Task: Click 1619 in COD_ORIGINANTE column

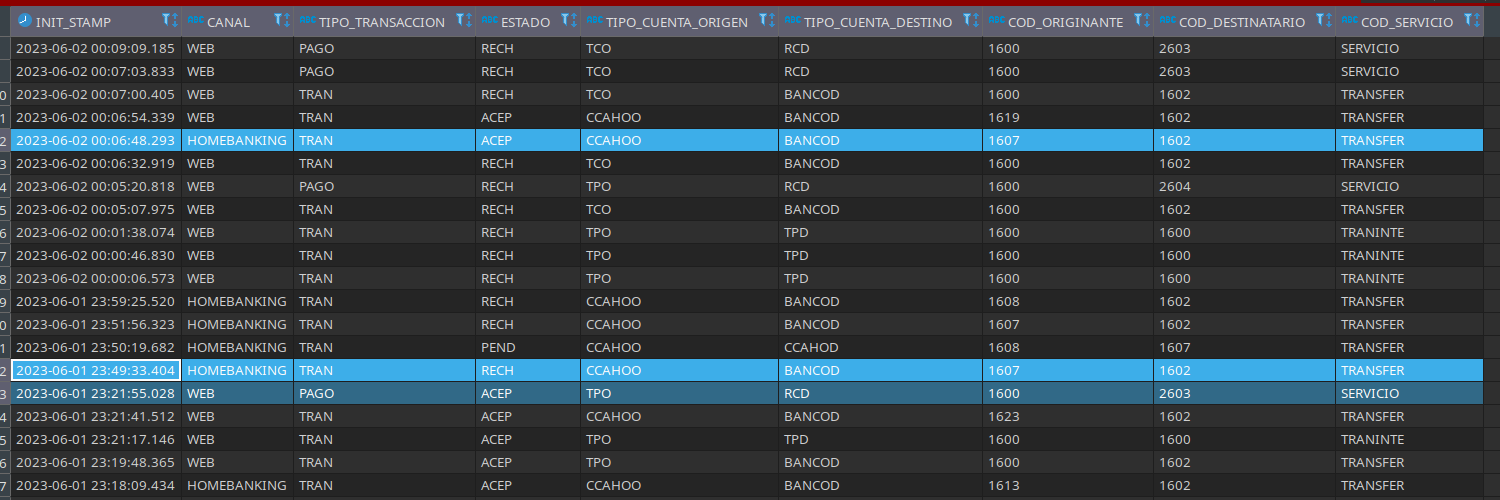Action: (1069, 117)
